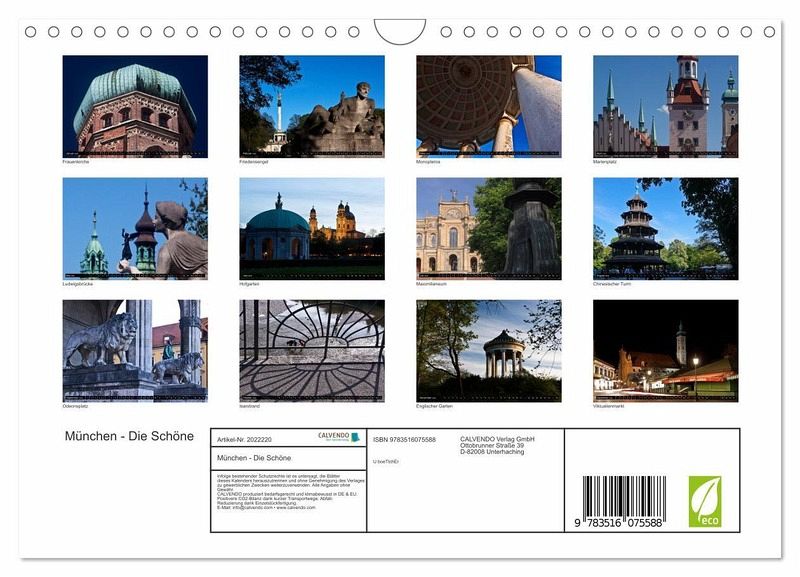The height and width of the screenshot is (577, 800).
Task: Select the Chinesischer Turm photo
Action: (665, 228)
